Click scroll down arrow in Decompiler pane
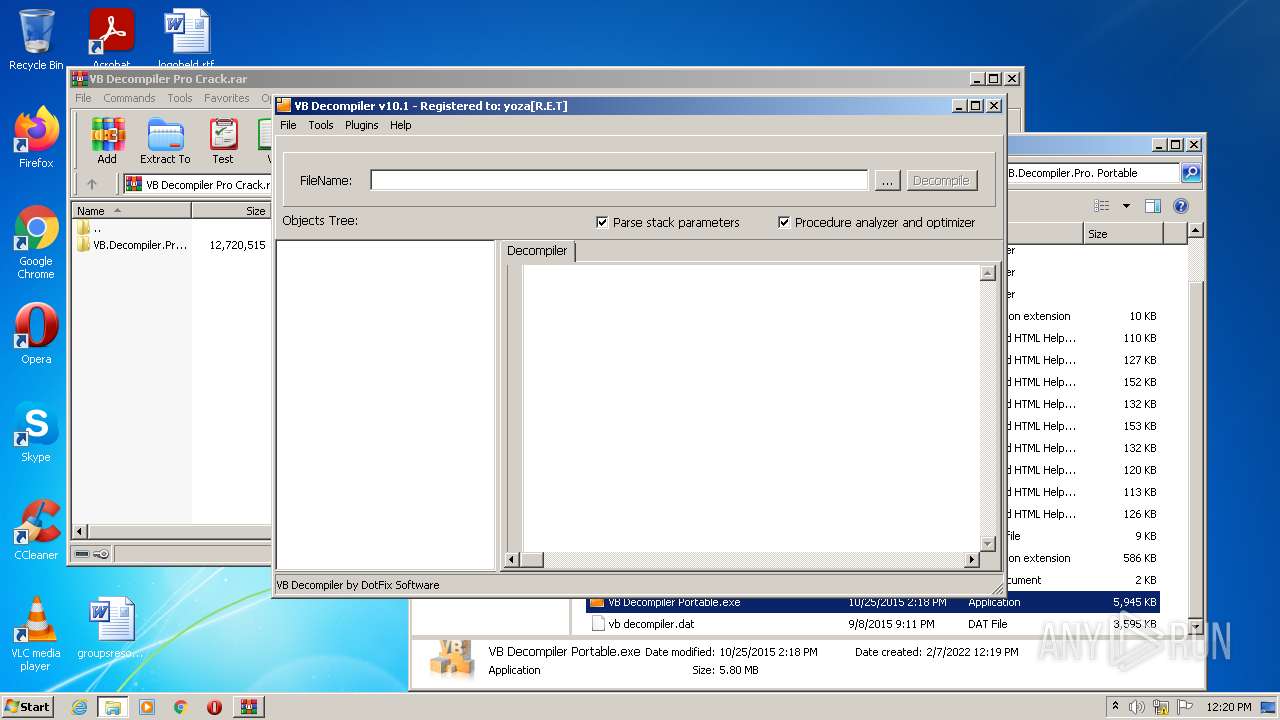1280x720 pixels. click(x=988, y=544)
